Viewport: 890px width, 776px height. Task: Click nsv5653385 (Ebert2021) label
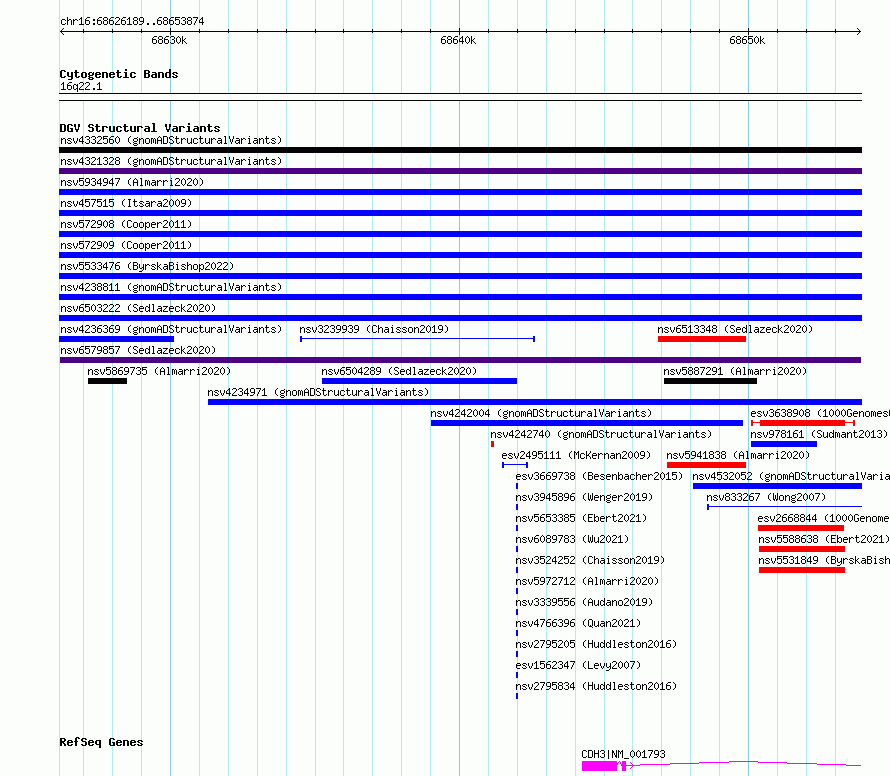tap(581, 518)
